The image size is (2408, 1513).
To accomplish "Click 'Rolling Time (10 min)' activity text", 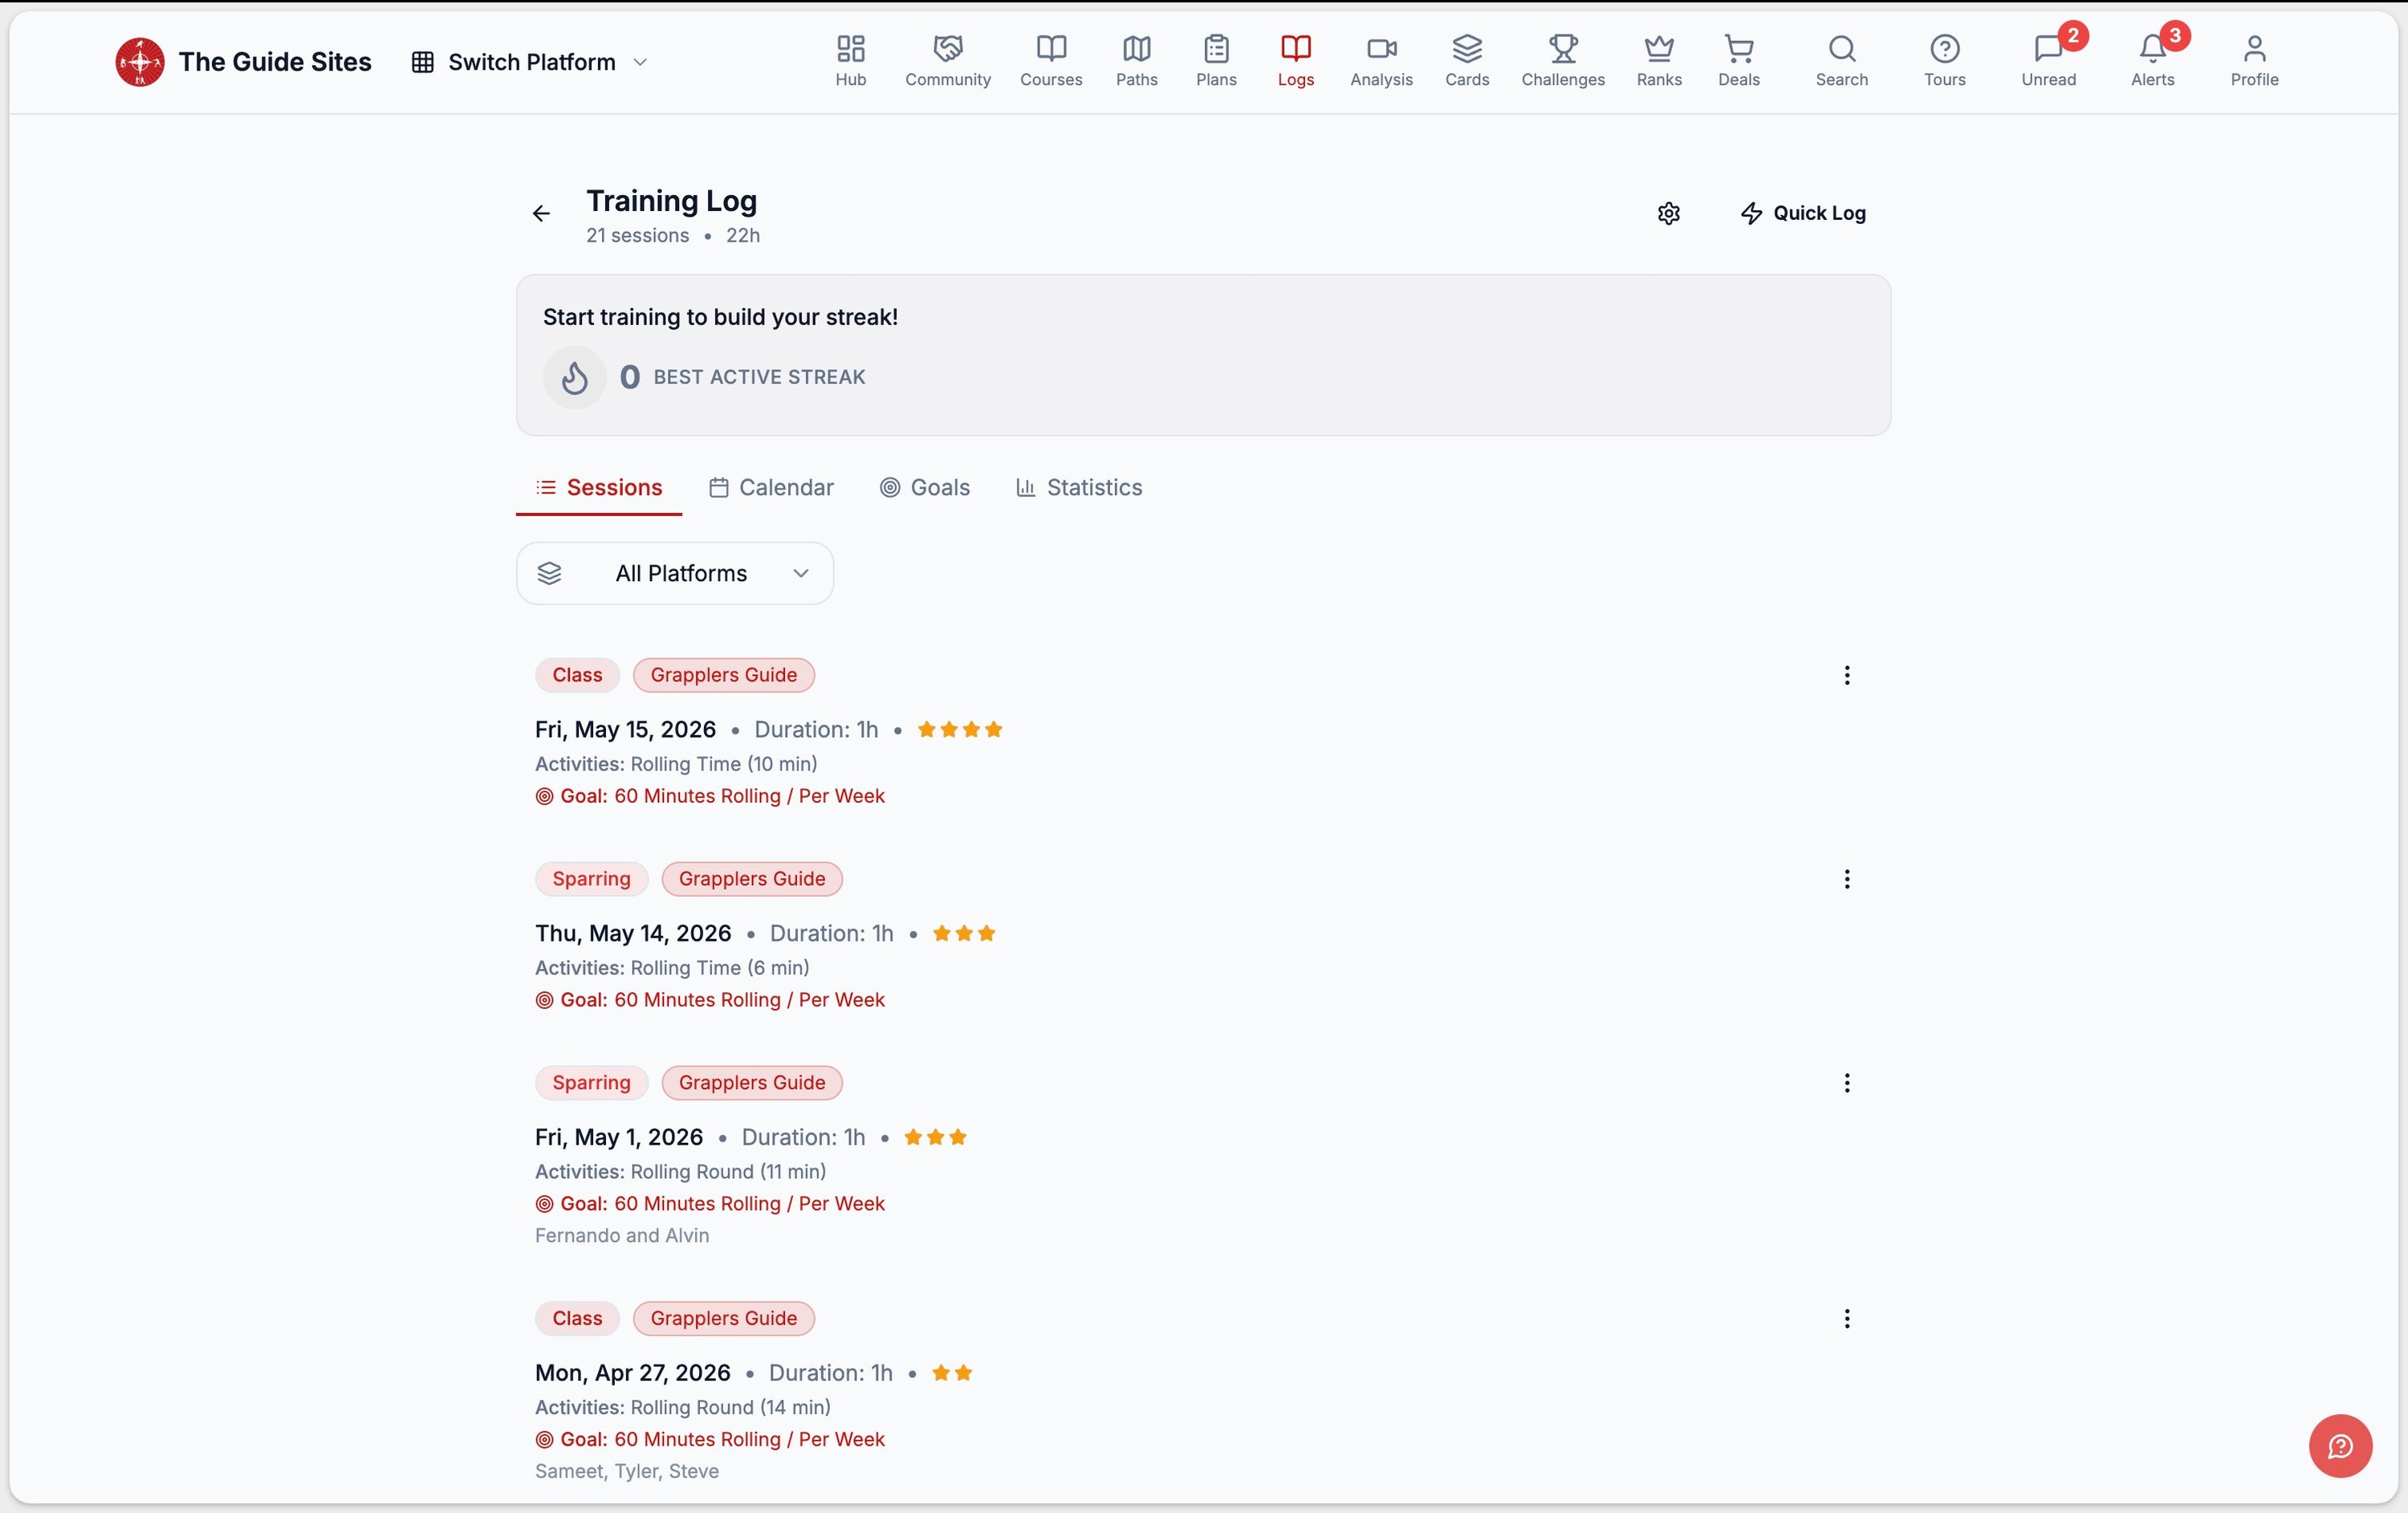I will point(724,764).
